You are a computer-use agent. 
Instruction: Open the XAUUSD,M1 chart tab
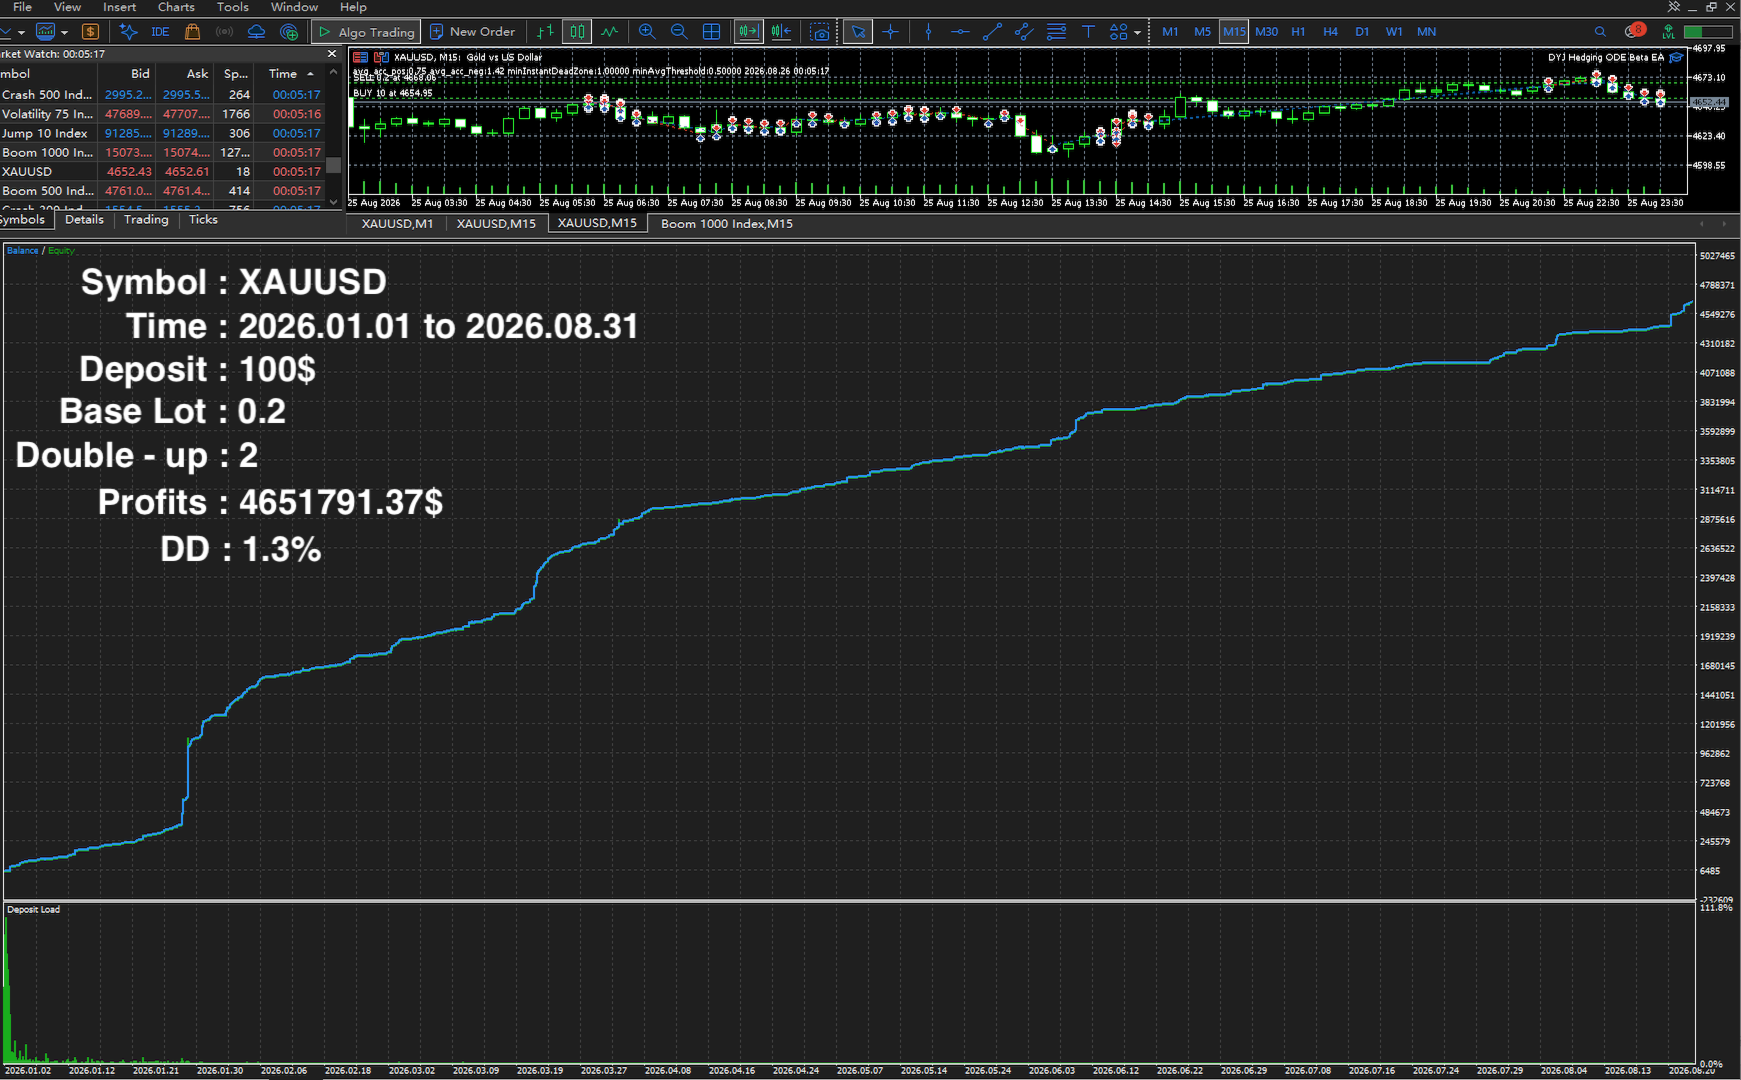397,224
